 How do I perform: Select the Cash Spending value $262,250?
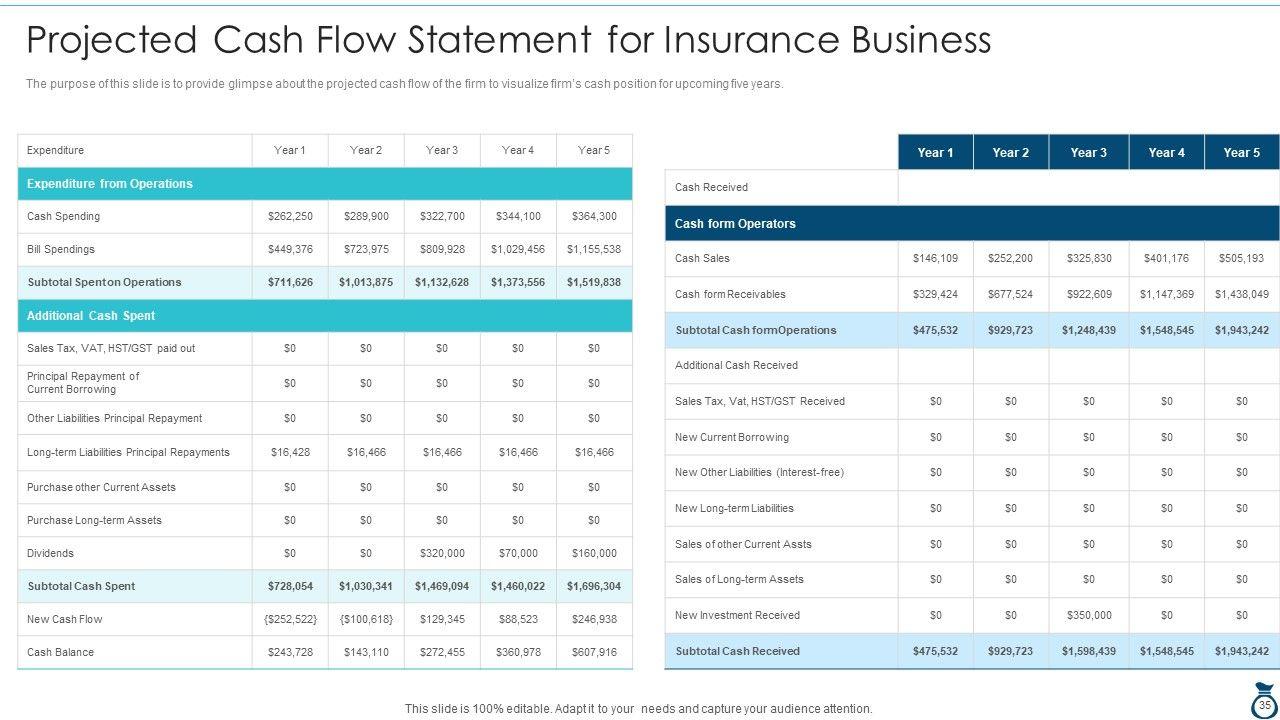290,216
